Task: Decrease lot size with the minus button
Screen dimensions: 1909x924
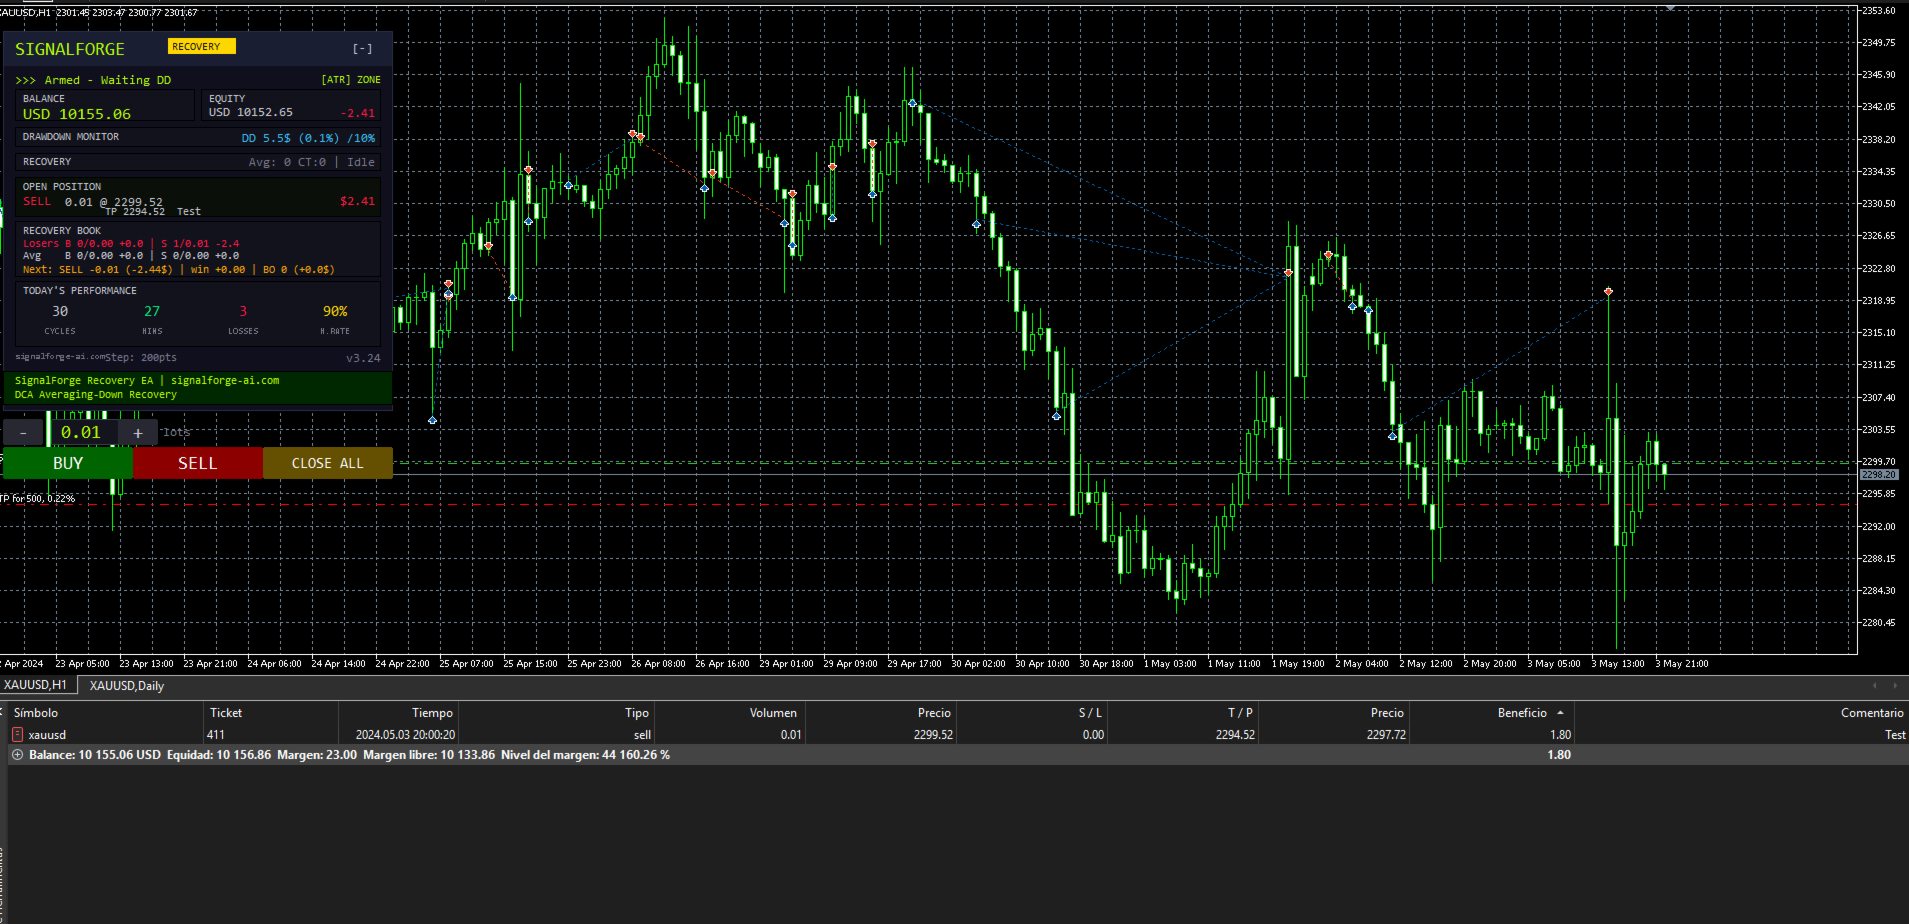Action: [24, 433]
